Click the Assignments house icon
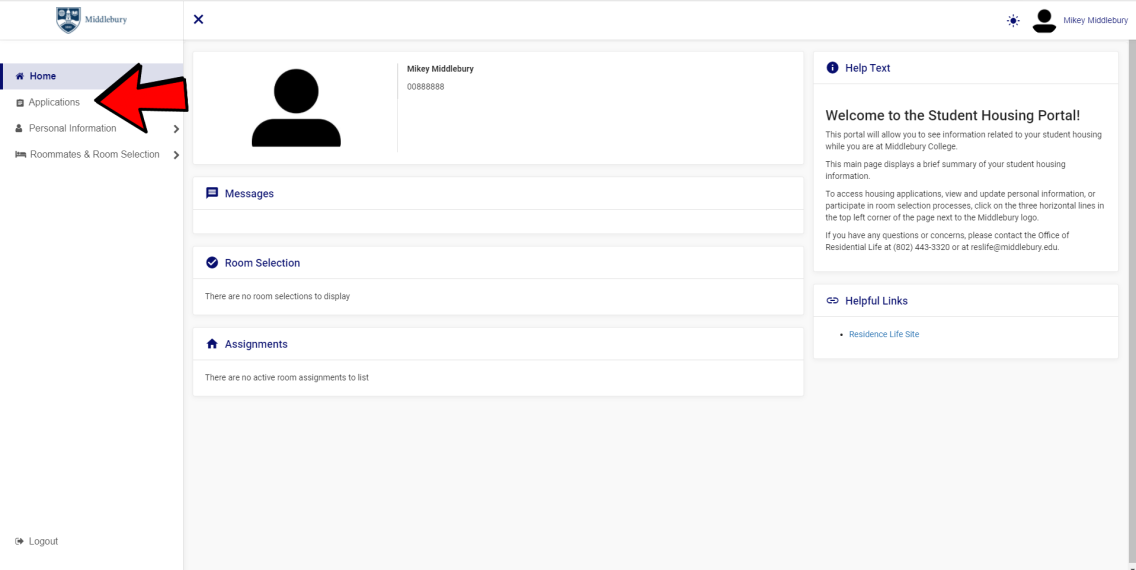 pyautogui.click(x=212, y=344)
